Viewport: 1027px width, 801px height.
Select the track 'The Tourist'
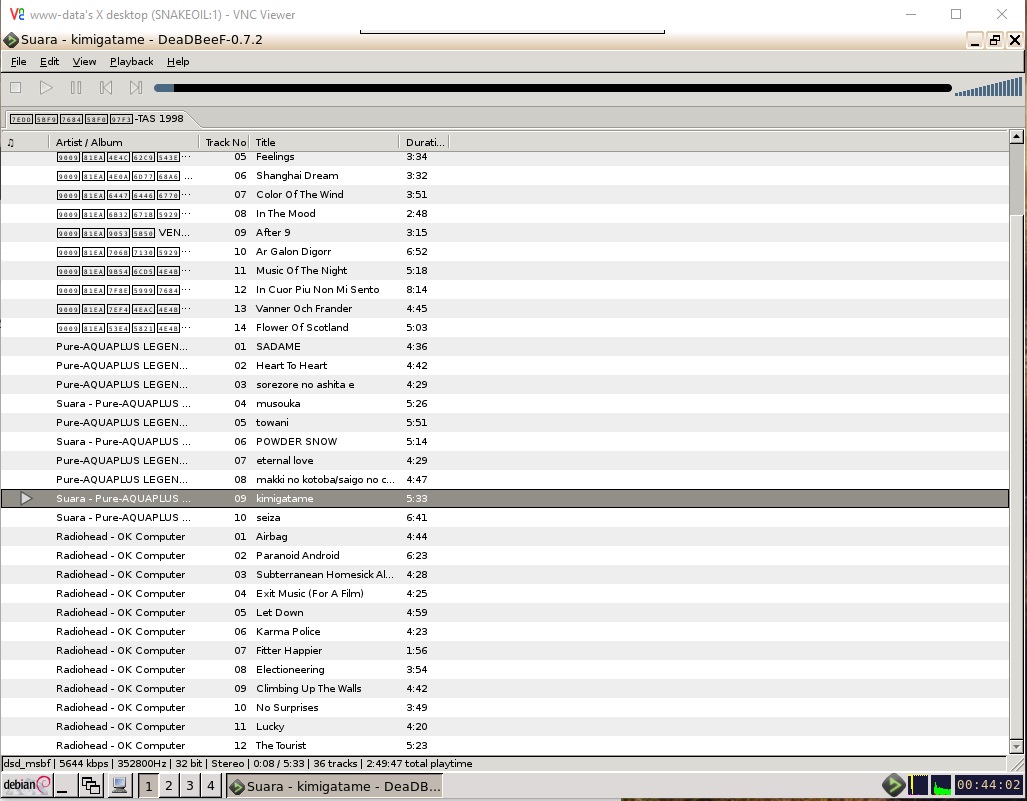(x=504, y=745)
